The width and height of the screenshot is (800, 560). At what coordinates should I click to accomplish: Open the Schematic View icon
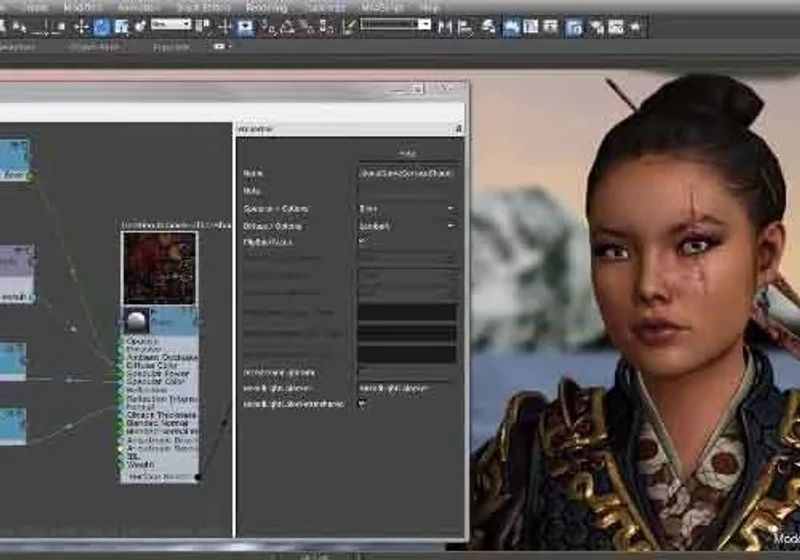pyautogui.click(x=551, y=27)
